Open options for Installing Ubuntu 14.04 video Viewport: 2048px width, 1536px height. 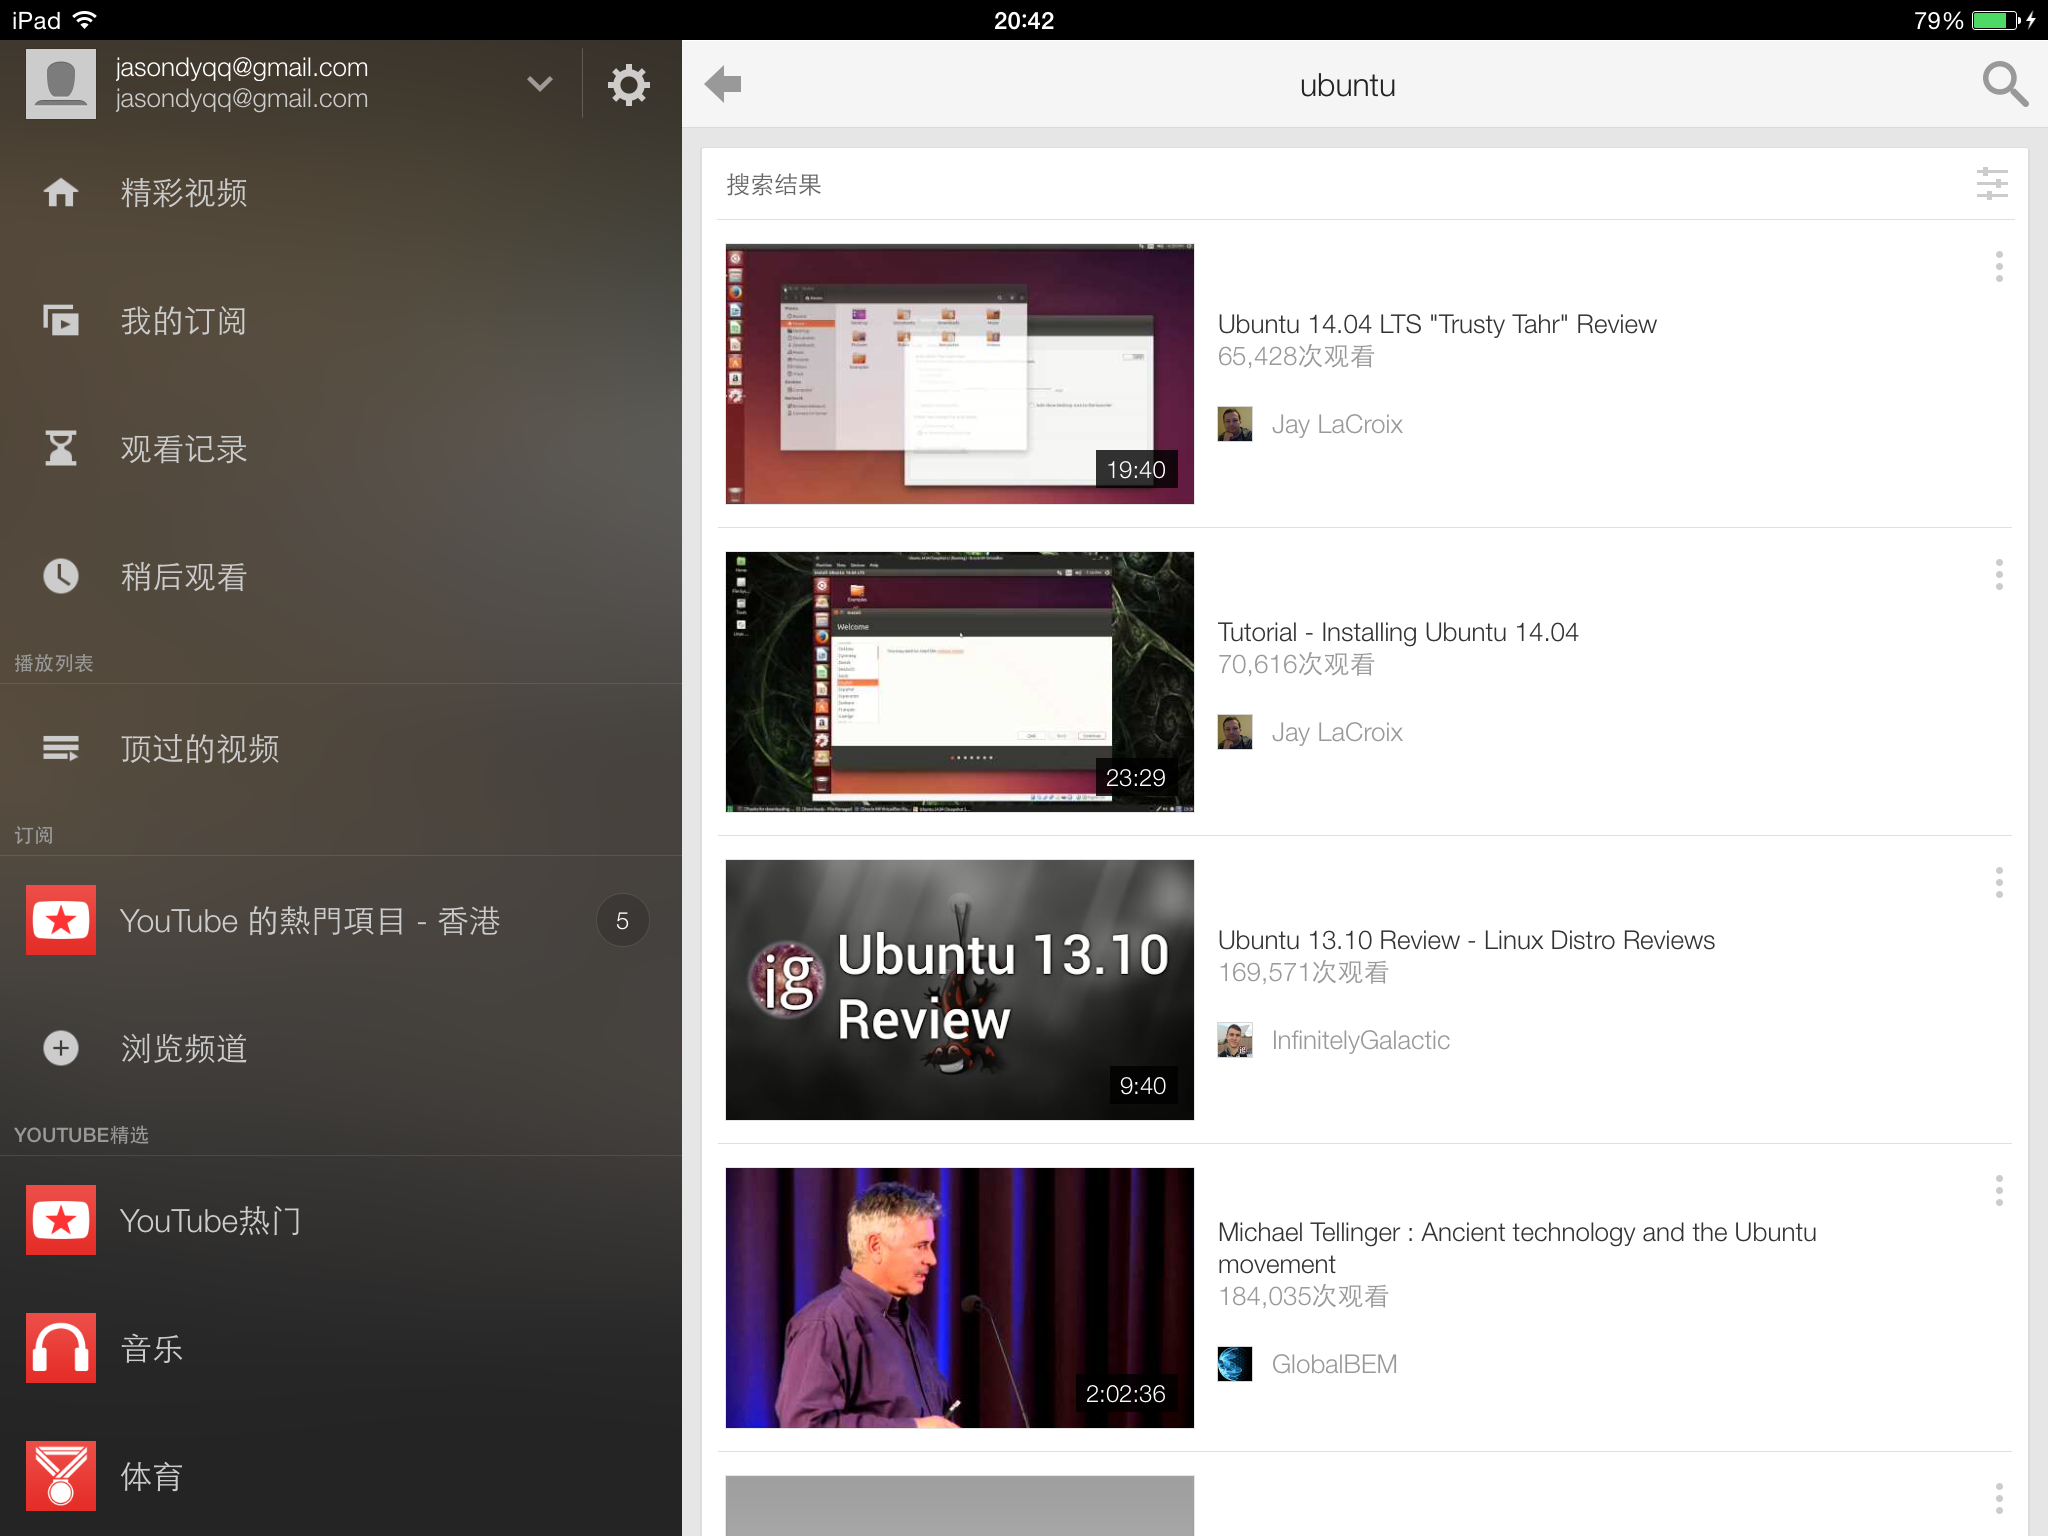[1999, 574]
